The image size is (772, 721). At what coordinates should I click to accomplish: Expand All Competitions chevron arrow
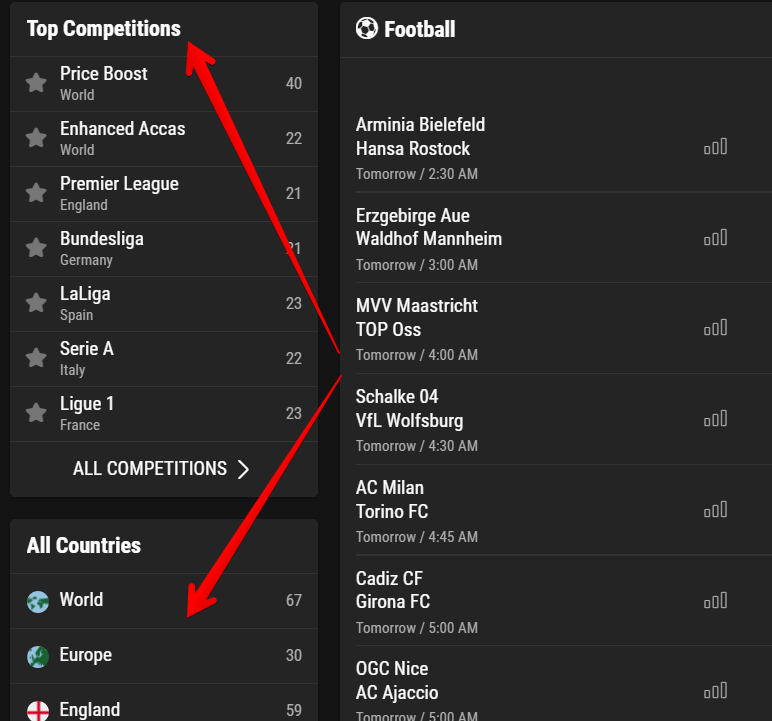pyautogui.click(x=243, y=469)
